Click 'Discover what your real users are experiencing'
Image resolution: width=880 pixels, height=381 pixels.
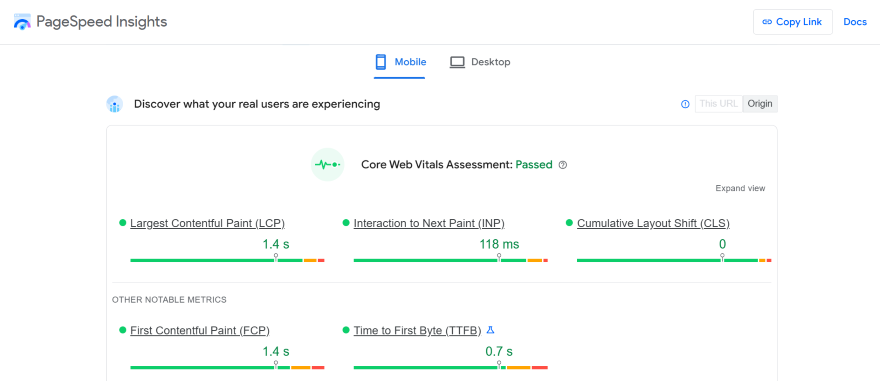(x=257, y=104)
